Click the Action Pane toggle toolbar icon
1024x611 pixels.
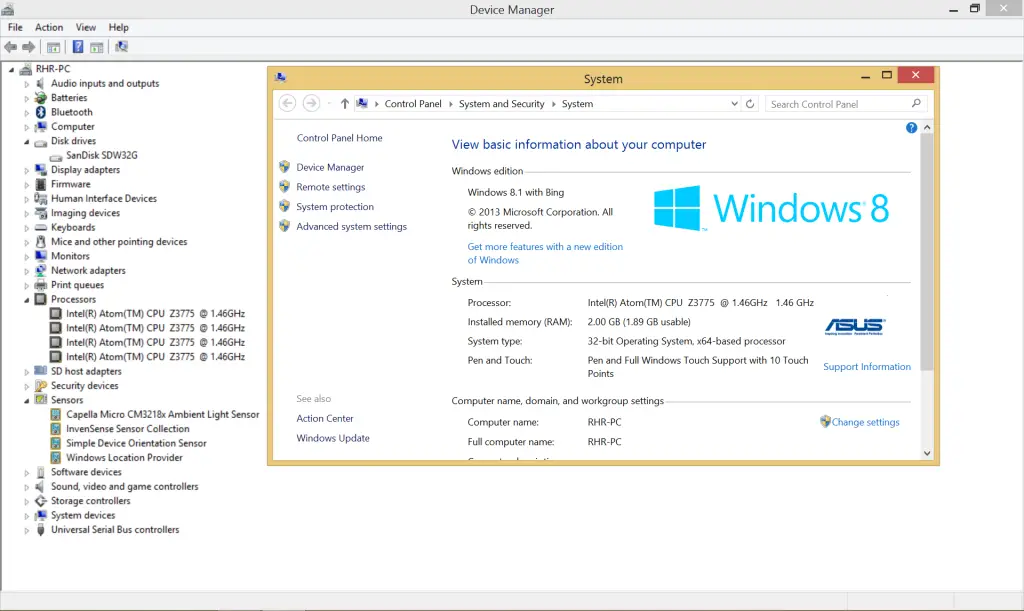tap(97, 47)
